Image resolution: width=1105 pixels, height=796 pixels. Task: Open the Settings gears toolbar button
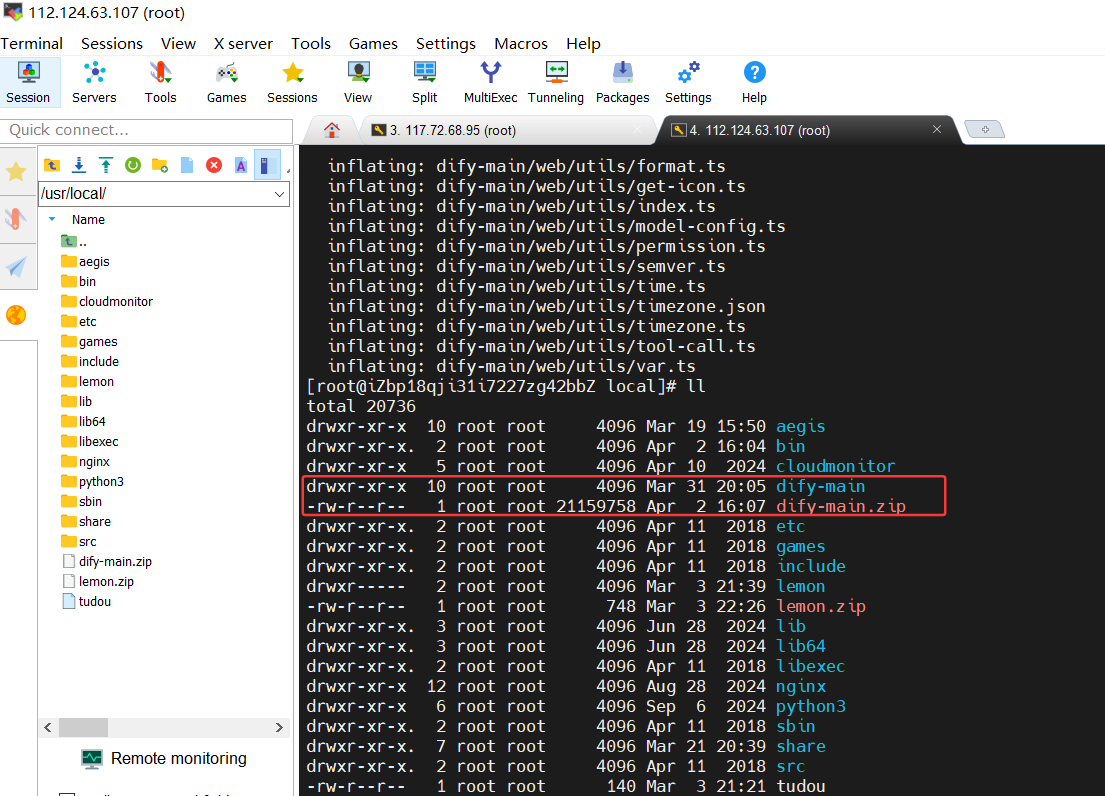(x=688, y=83)
